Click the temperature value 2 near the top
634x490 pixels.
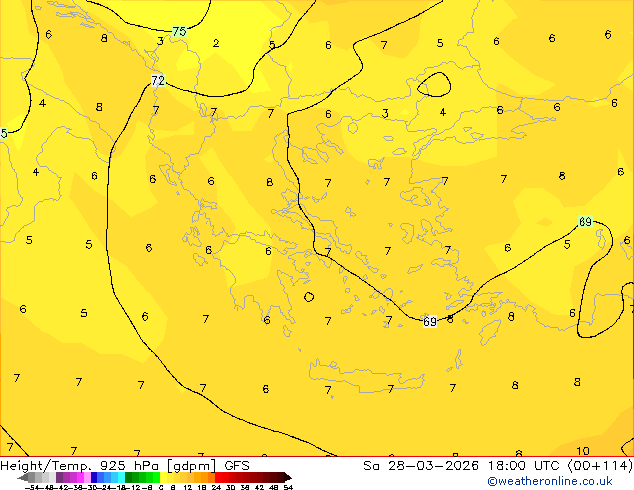(216, 43)
